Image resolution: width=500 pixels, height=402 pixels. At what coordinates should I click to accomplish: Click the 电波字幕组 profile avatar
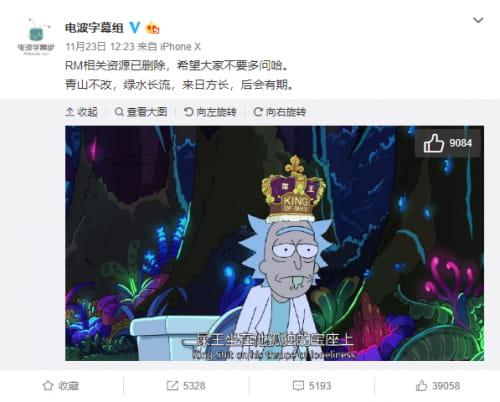36,36
